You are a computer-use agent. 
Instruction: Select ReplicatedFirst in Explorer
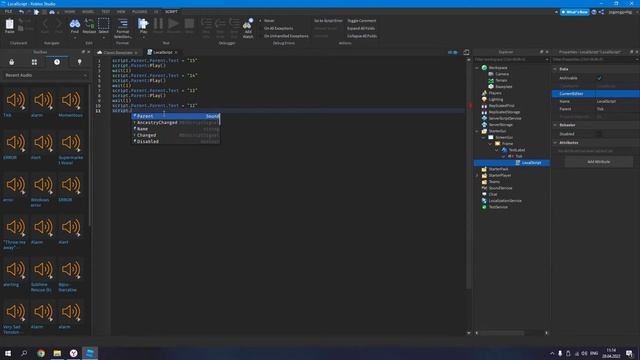coord(501,106)
